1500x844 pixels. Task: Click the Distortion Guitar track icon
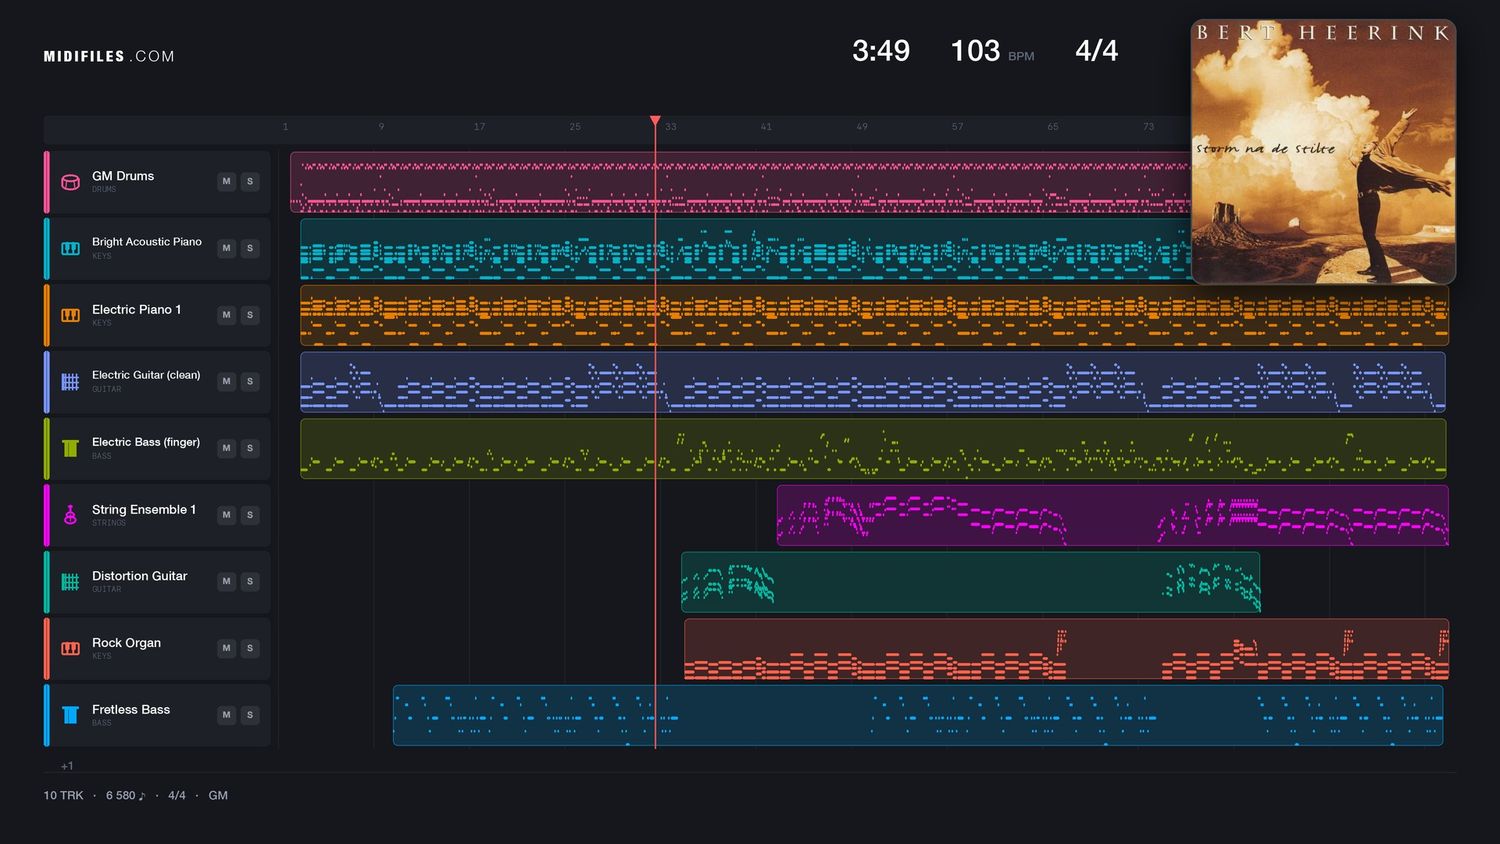pyautogui.click(x=70, y=582)
